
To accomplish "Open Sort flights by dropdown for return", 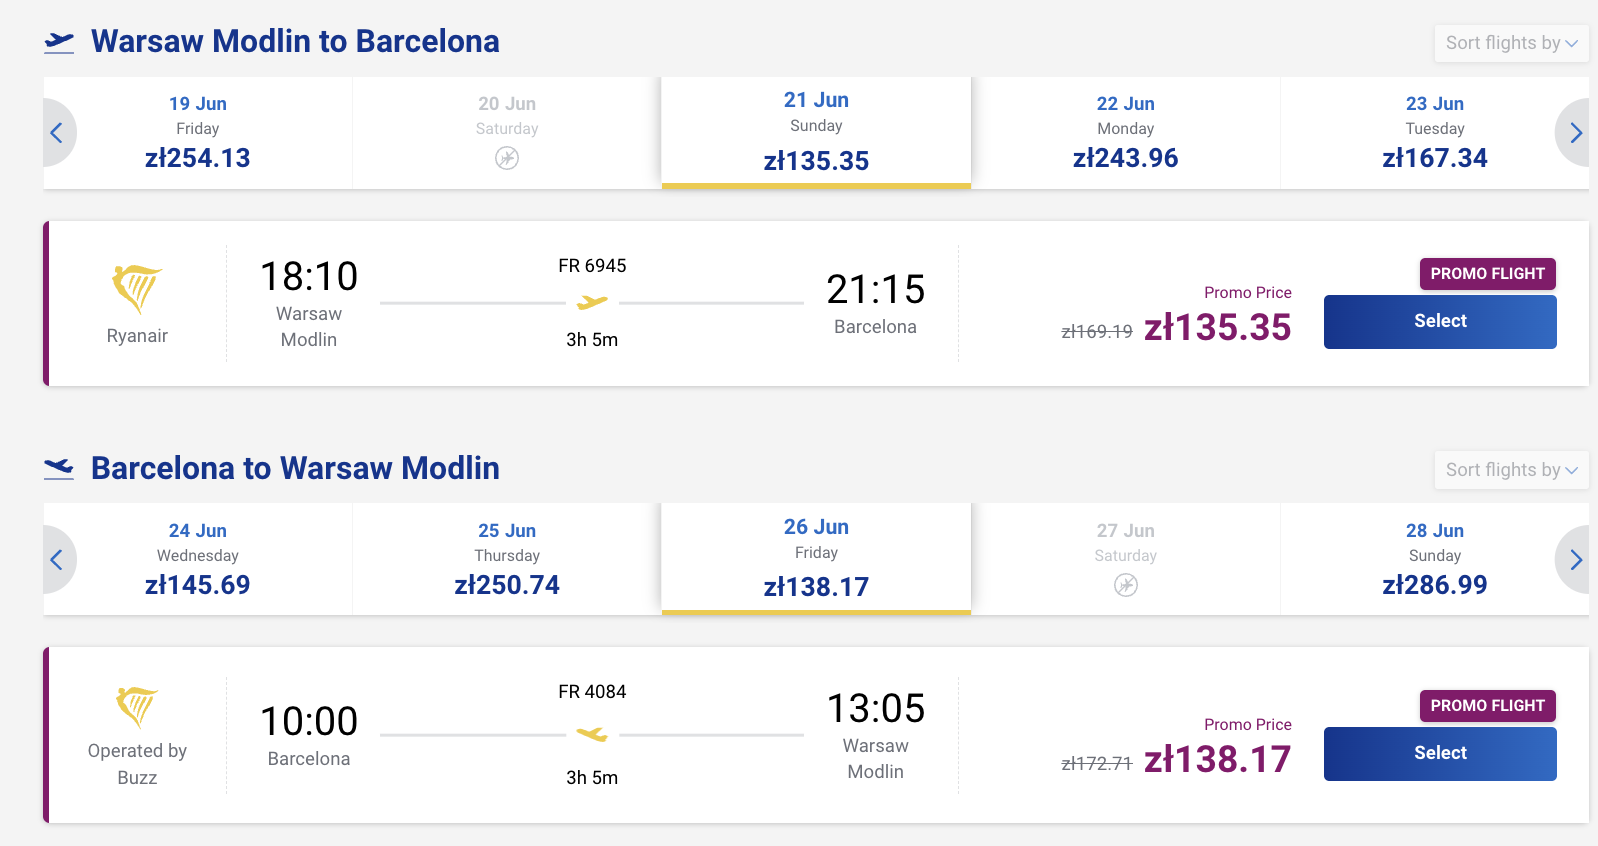I will pos(1510,470).
